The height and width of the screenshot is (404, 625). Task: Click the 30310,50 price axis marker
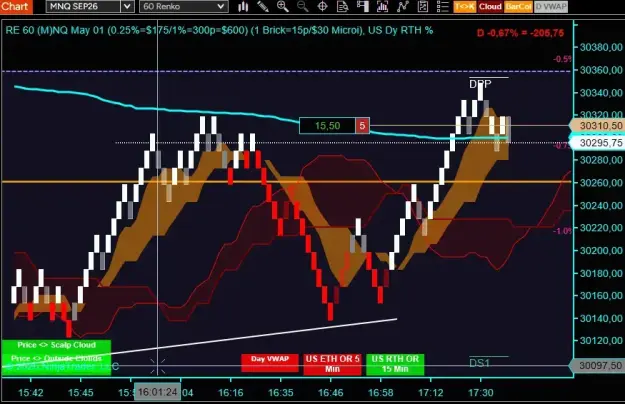coord(597,126)
